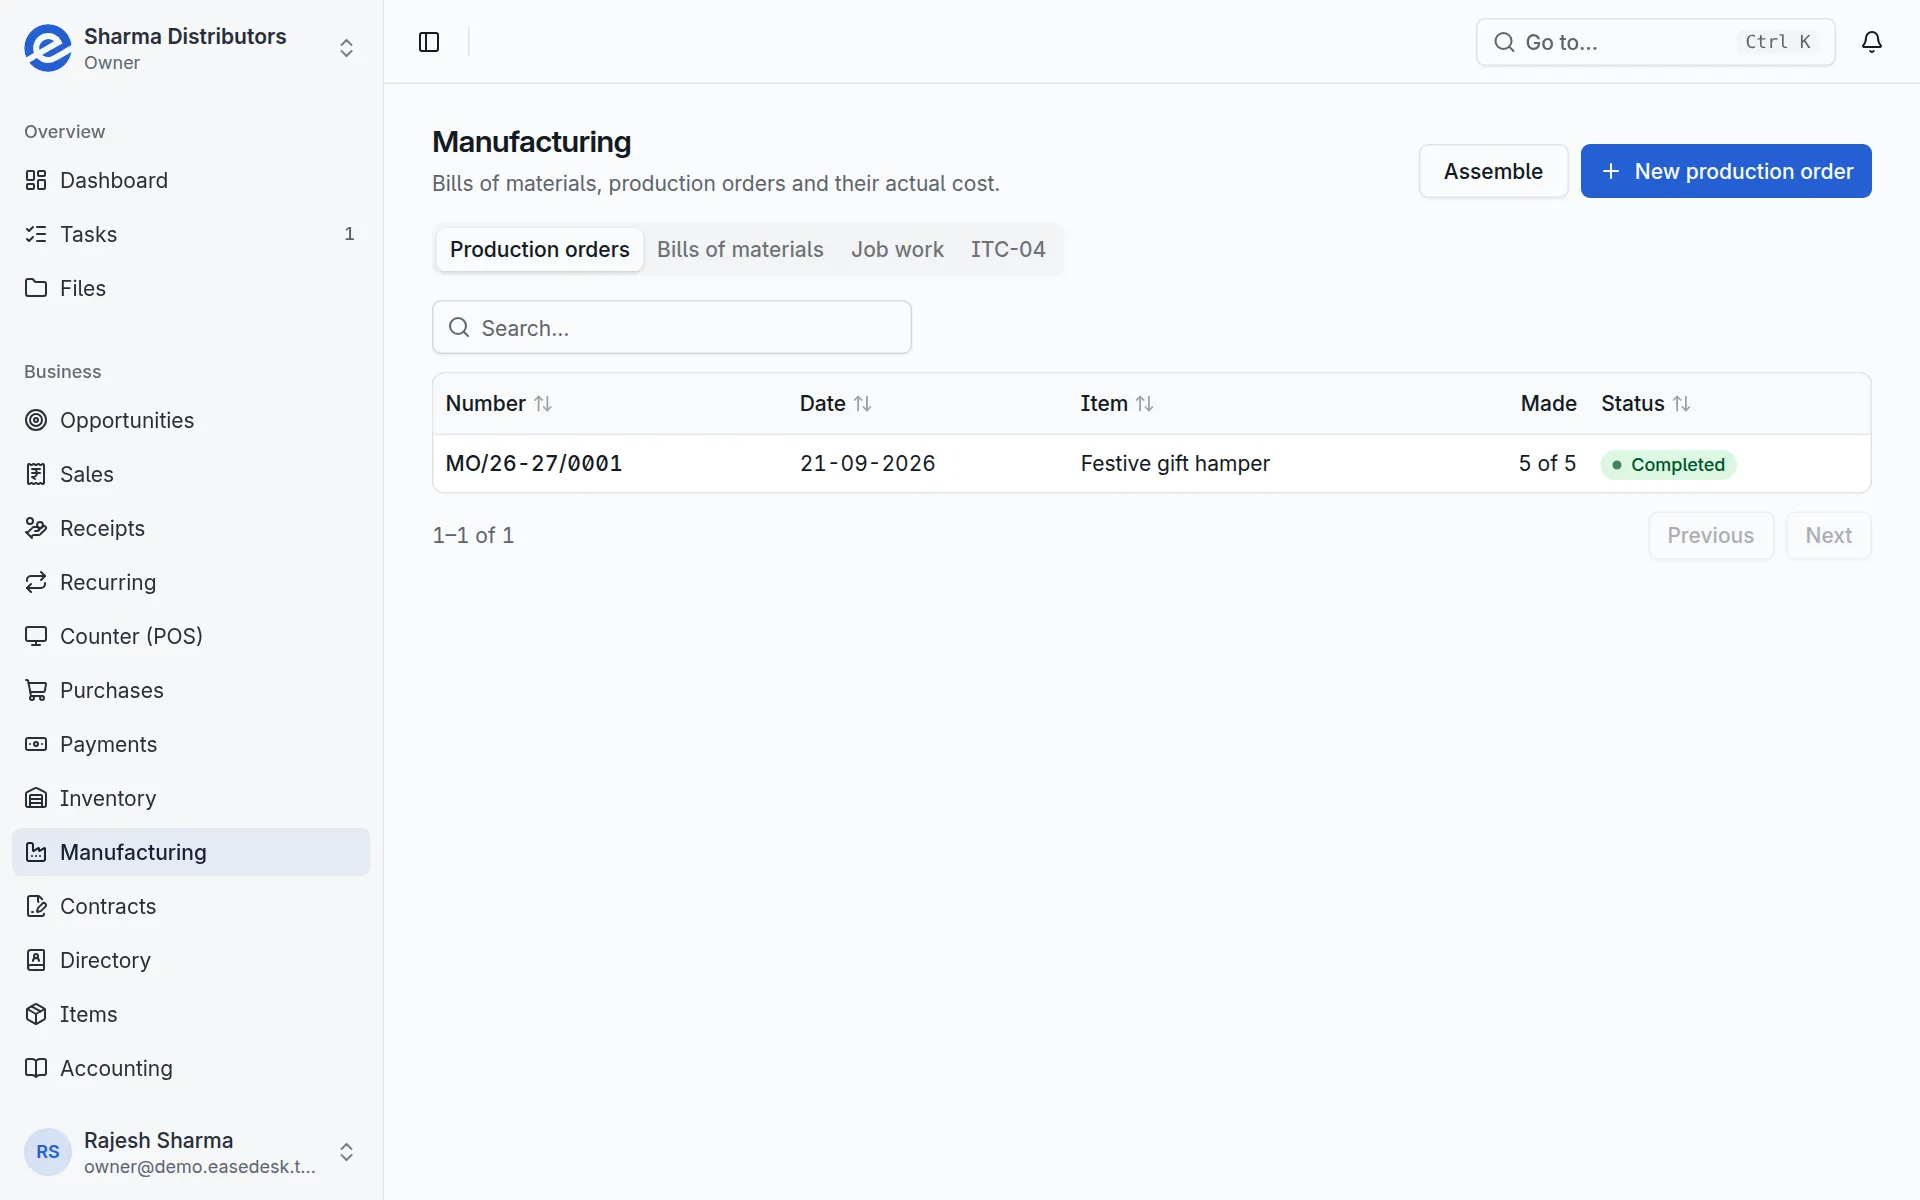Create a New production order
This screenshot has width=1920, height=1200.
coord(1726,171)
